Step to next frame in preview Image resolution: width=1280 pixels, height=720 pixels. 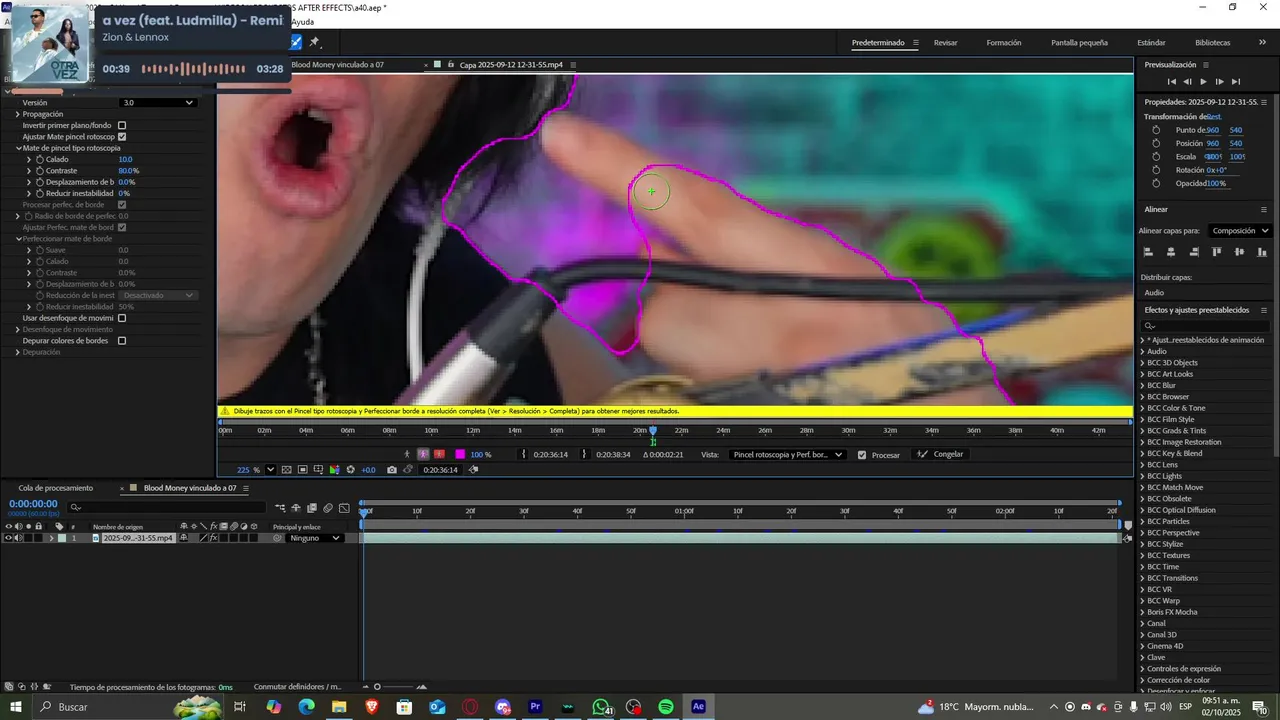tap(1219, 82)
